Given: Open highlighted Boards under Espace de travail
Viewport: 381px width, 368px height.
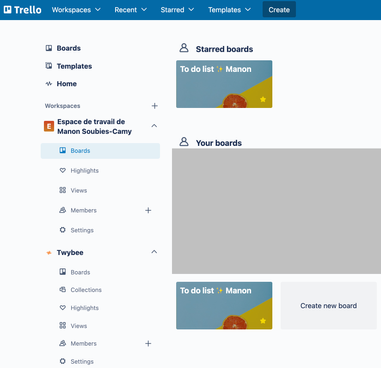Looking at the screenshot, I should tap(100, 151).
